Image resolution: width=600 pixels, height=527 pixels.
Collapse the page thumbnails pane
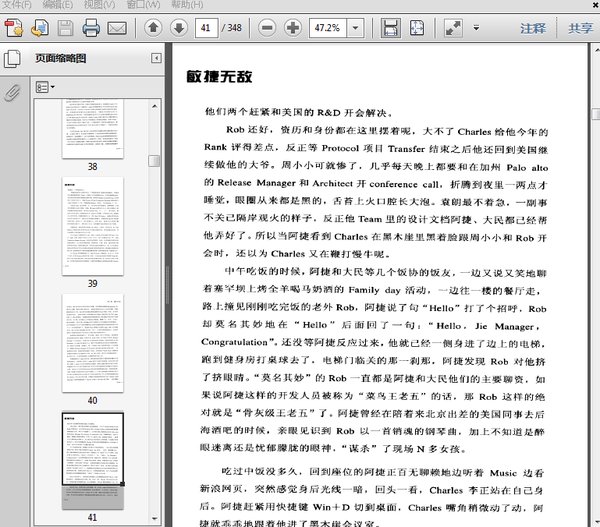155,58
